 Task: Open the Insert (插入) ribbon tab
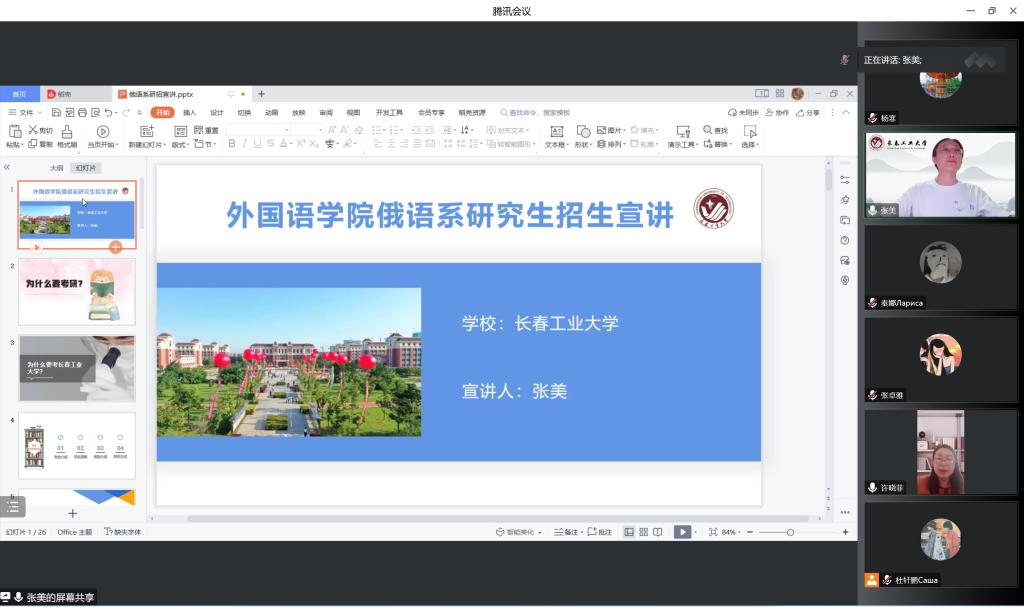tap(189, 113)
